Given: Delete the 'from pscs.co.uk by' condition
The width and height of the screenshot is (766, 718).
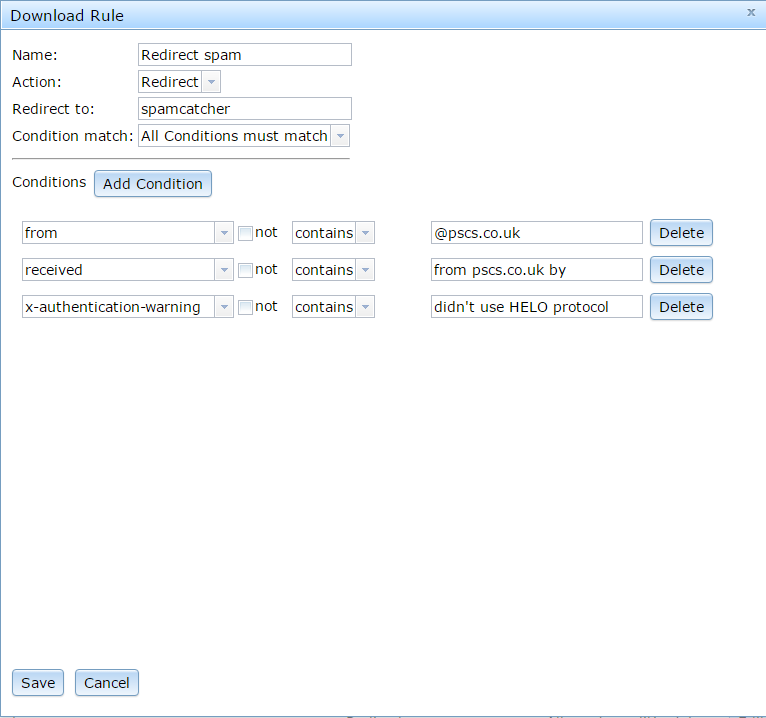Looking at the screenshot, I should 681,270.
